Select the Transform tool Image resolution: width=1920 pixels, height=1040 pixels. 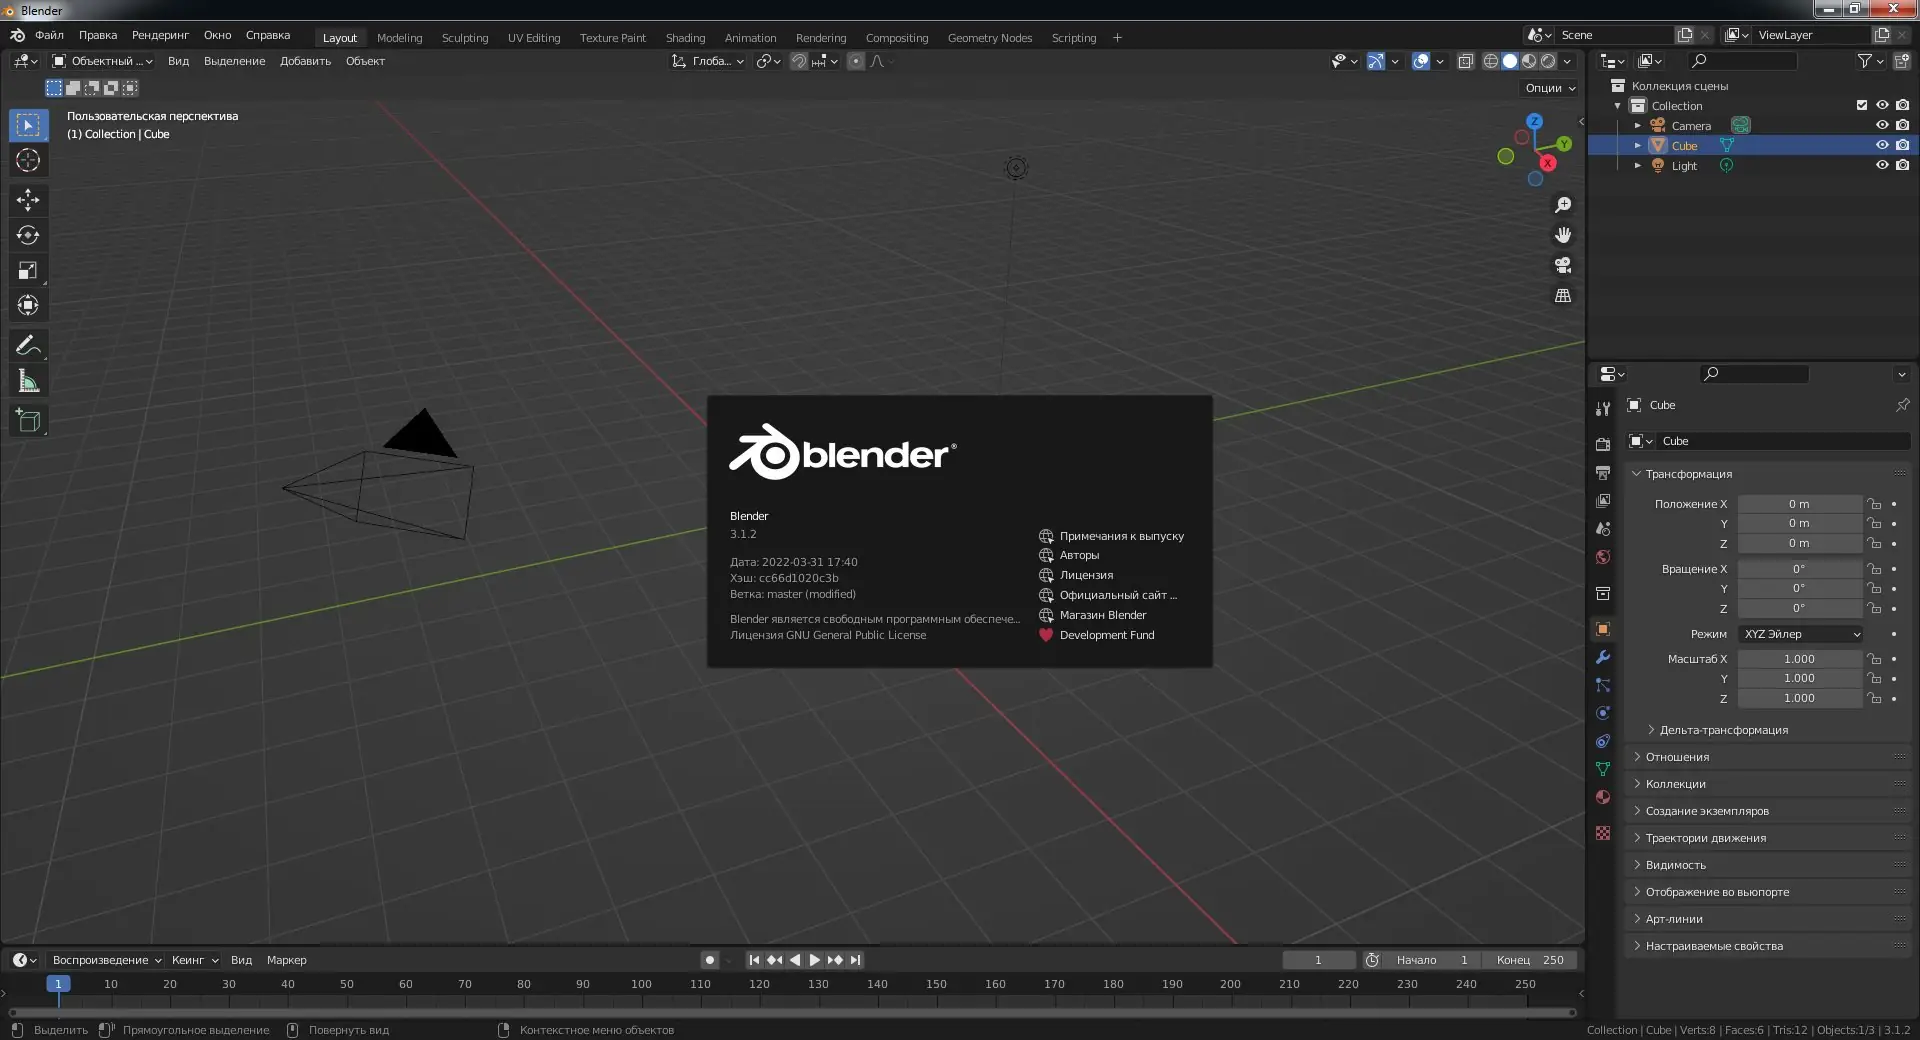pyautogui.click(x=28, y=305)
